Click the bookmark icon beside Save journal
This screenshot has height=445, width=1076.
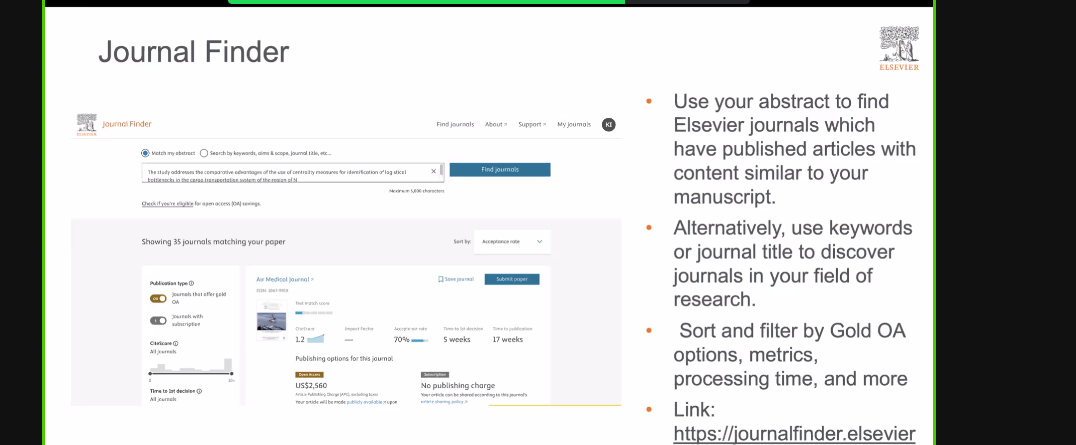(x=441, y=279)
